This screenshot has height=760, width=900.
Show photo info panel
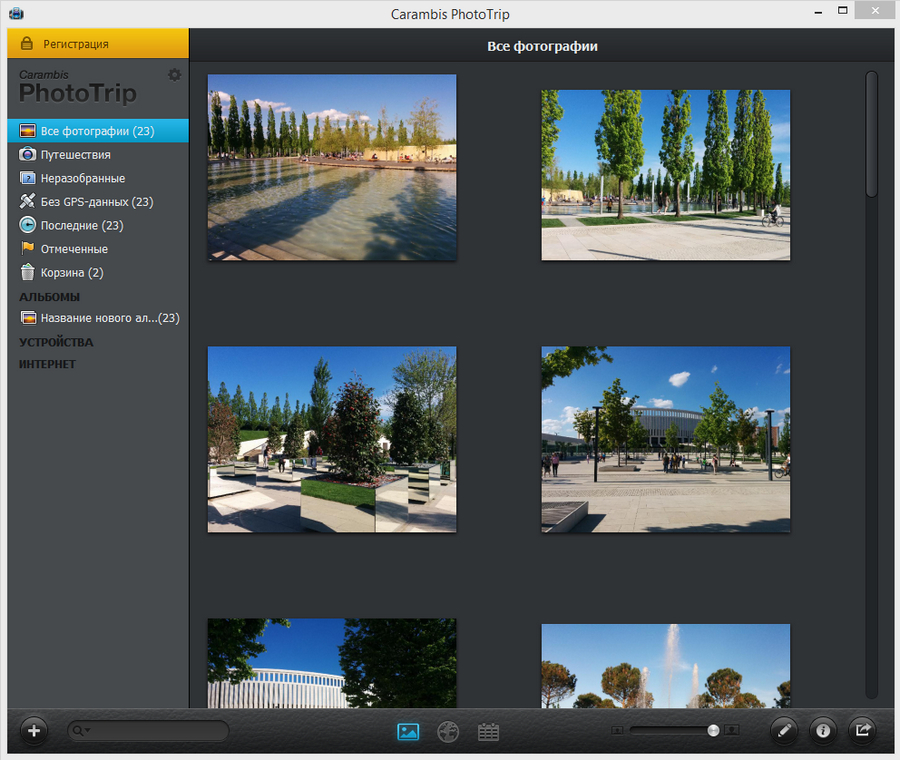[x=823, y=731]
